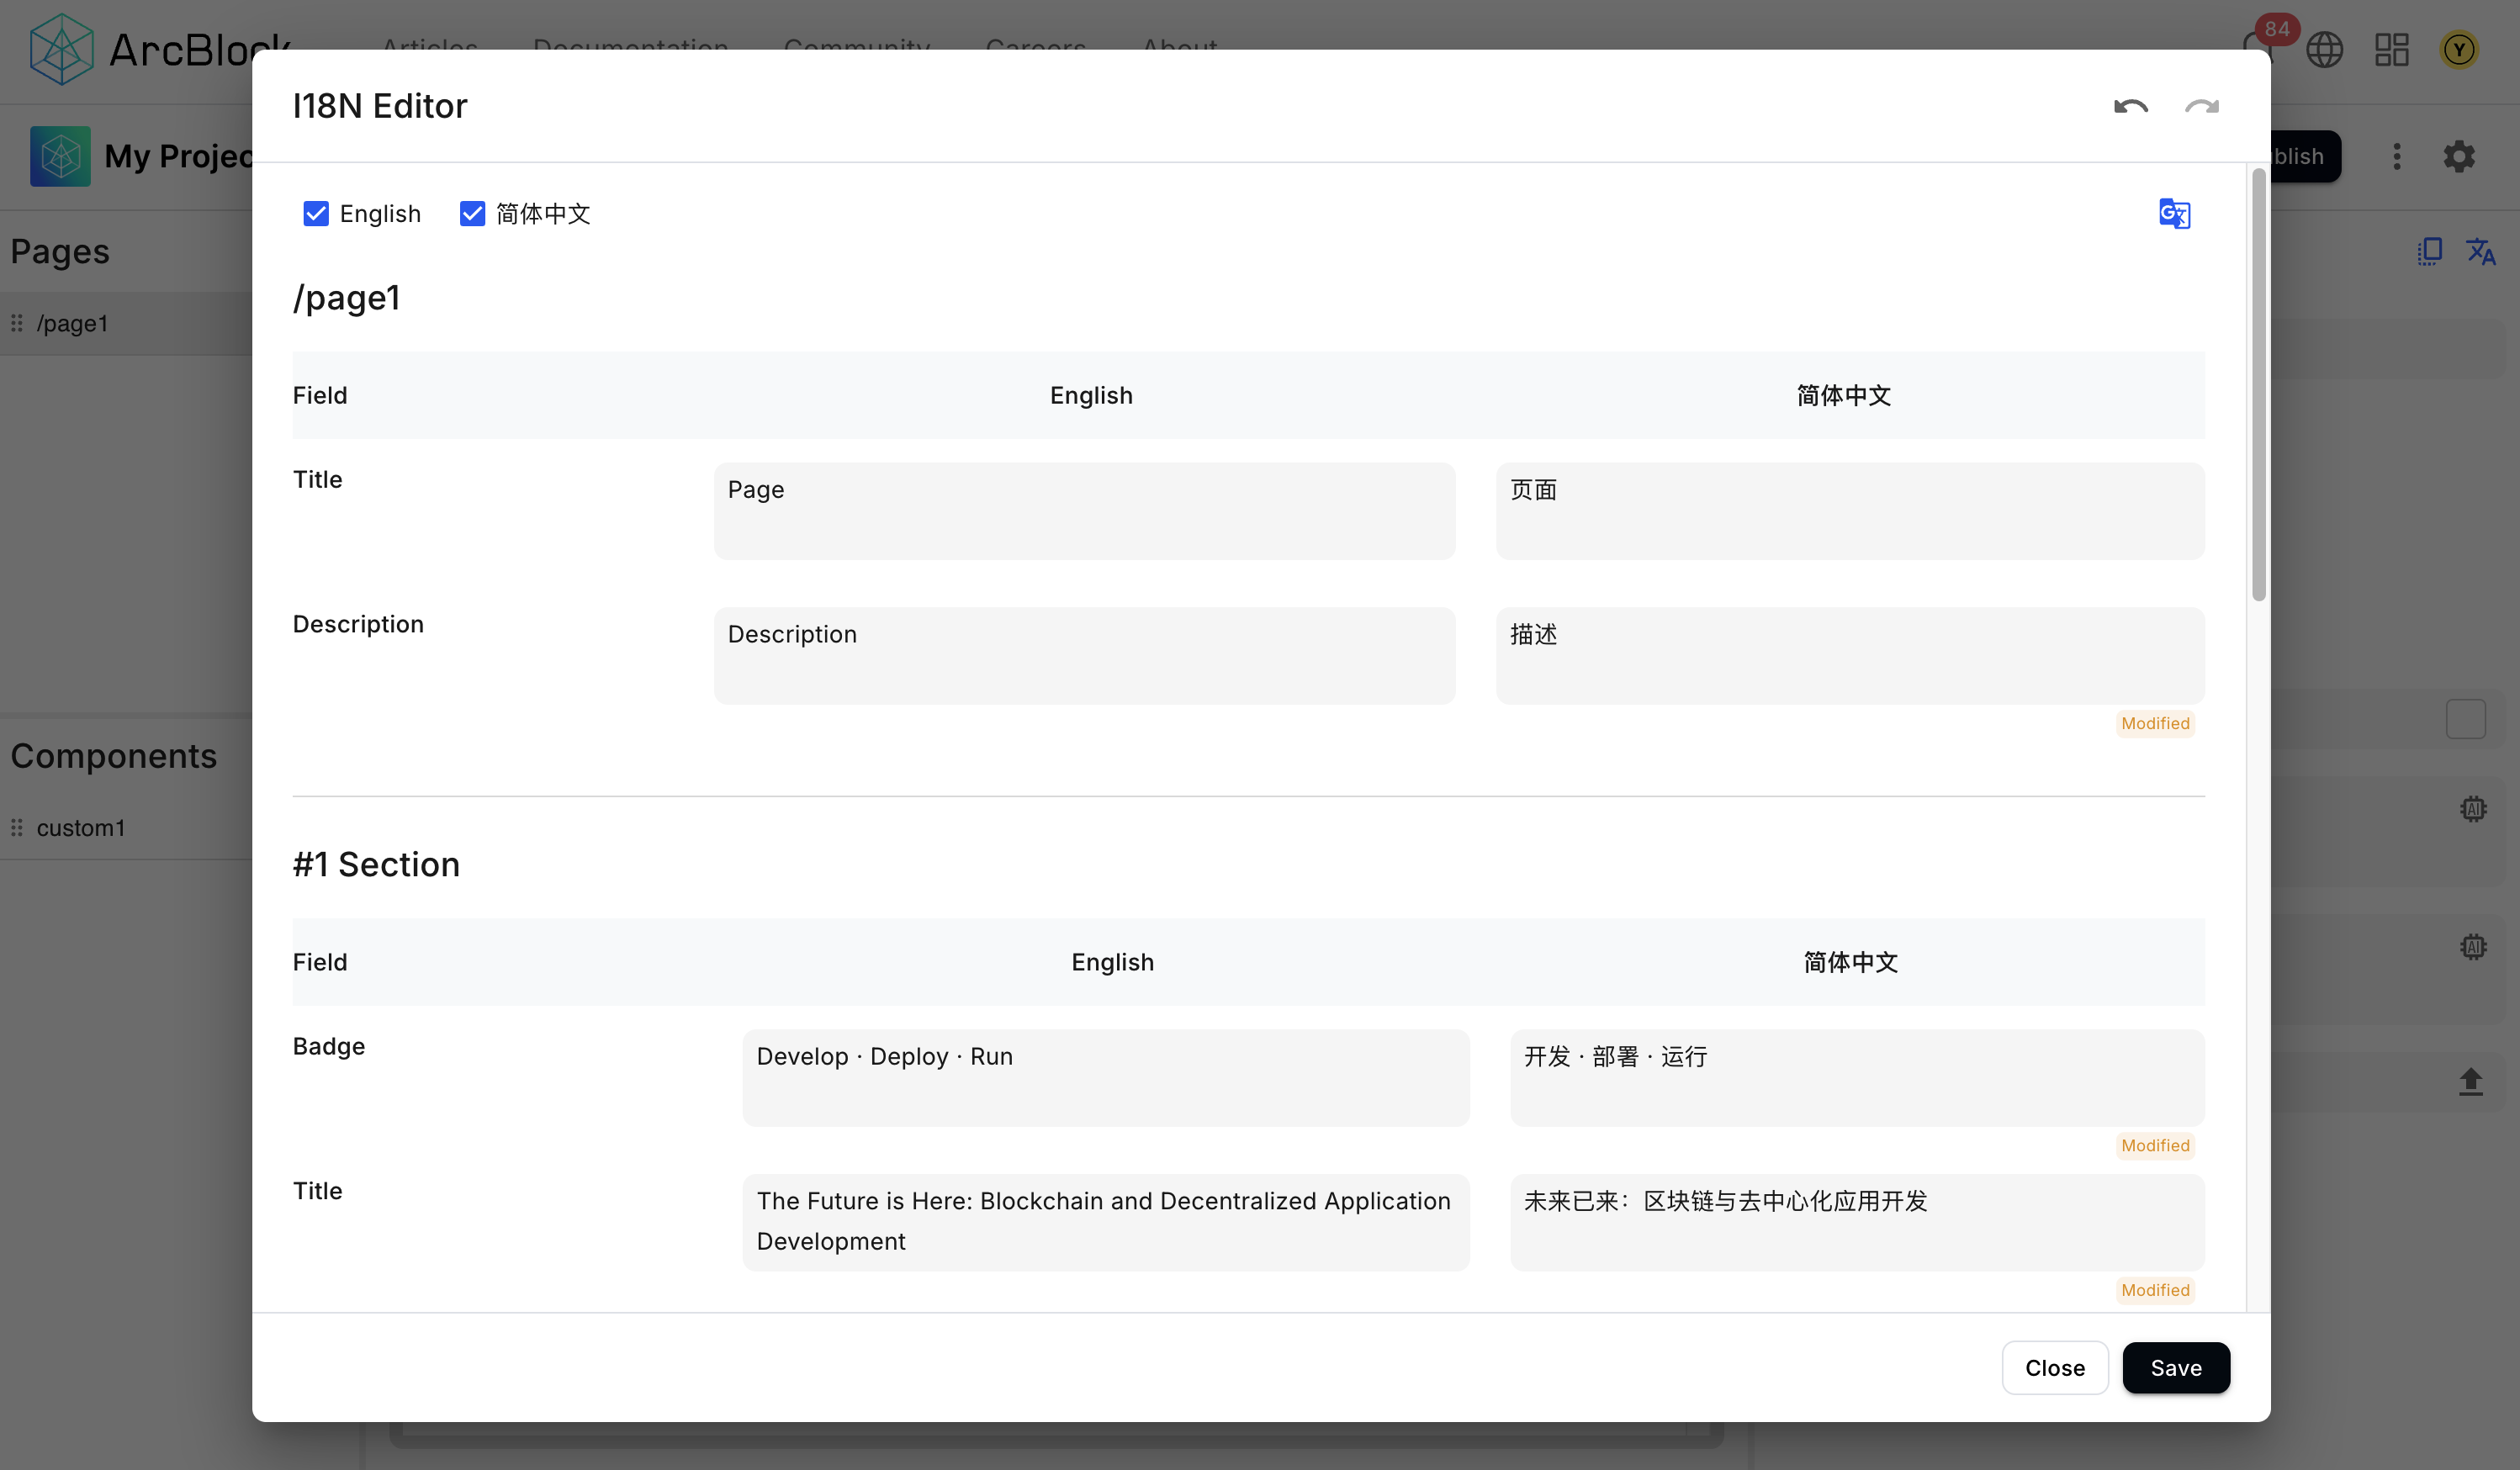
Task: Click the English Title input with 'Page'
Action: click(1084, 510)
